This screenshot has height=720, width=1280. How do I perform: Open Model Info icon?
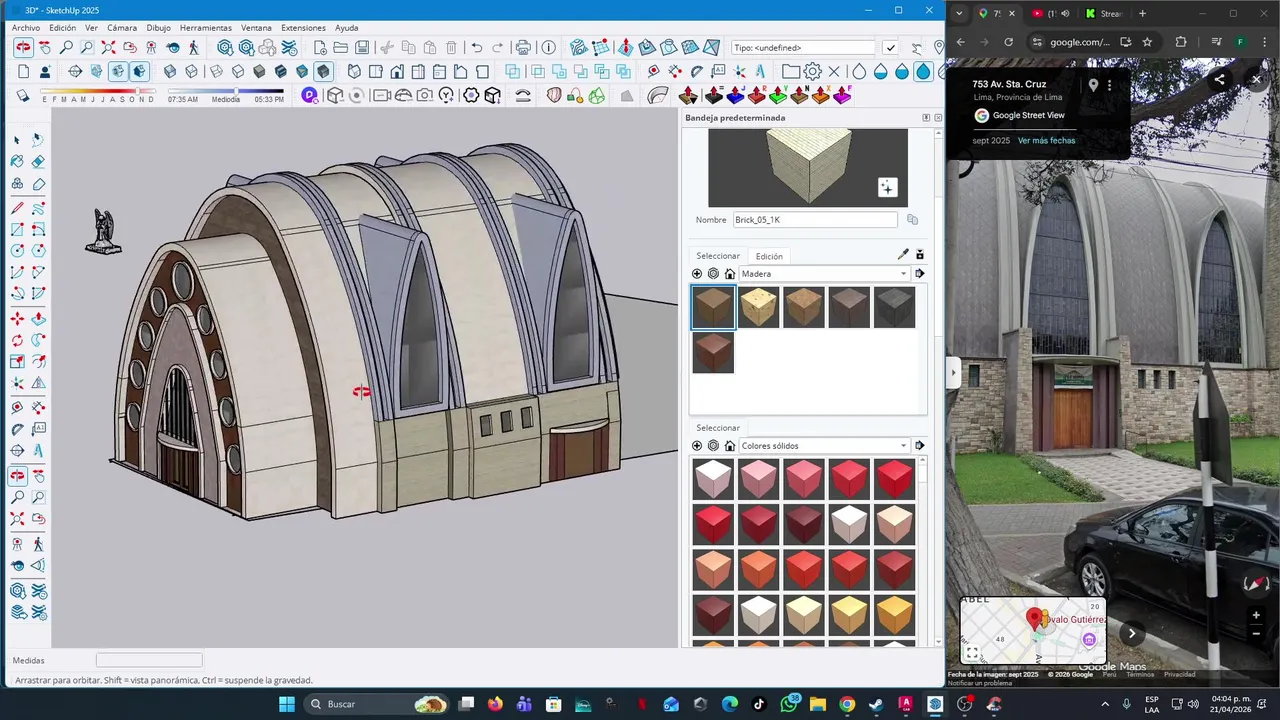(x=548, y=47)
